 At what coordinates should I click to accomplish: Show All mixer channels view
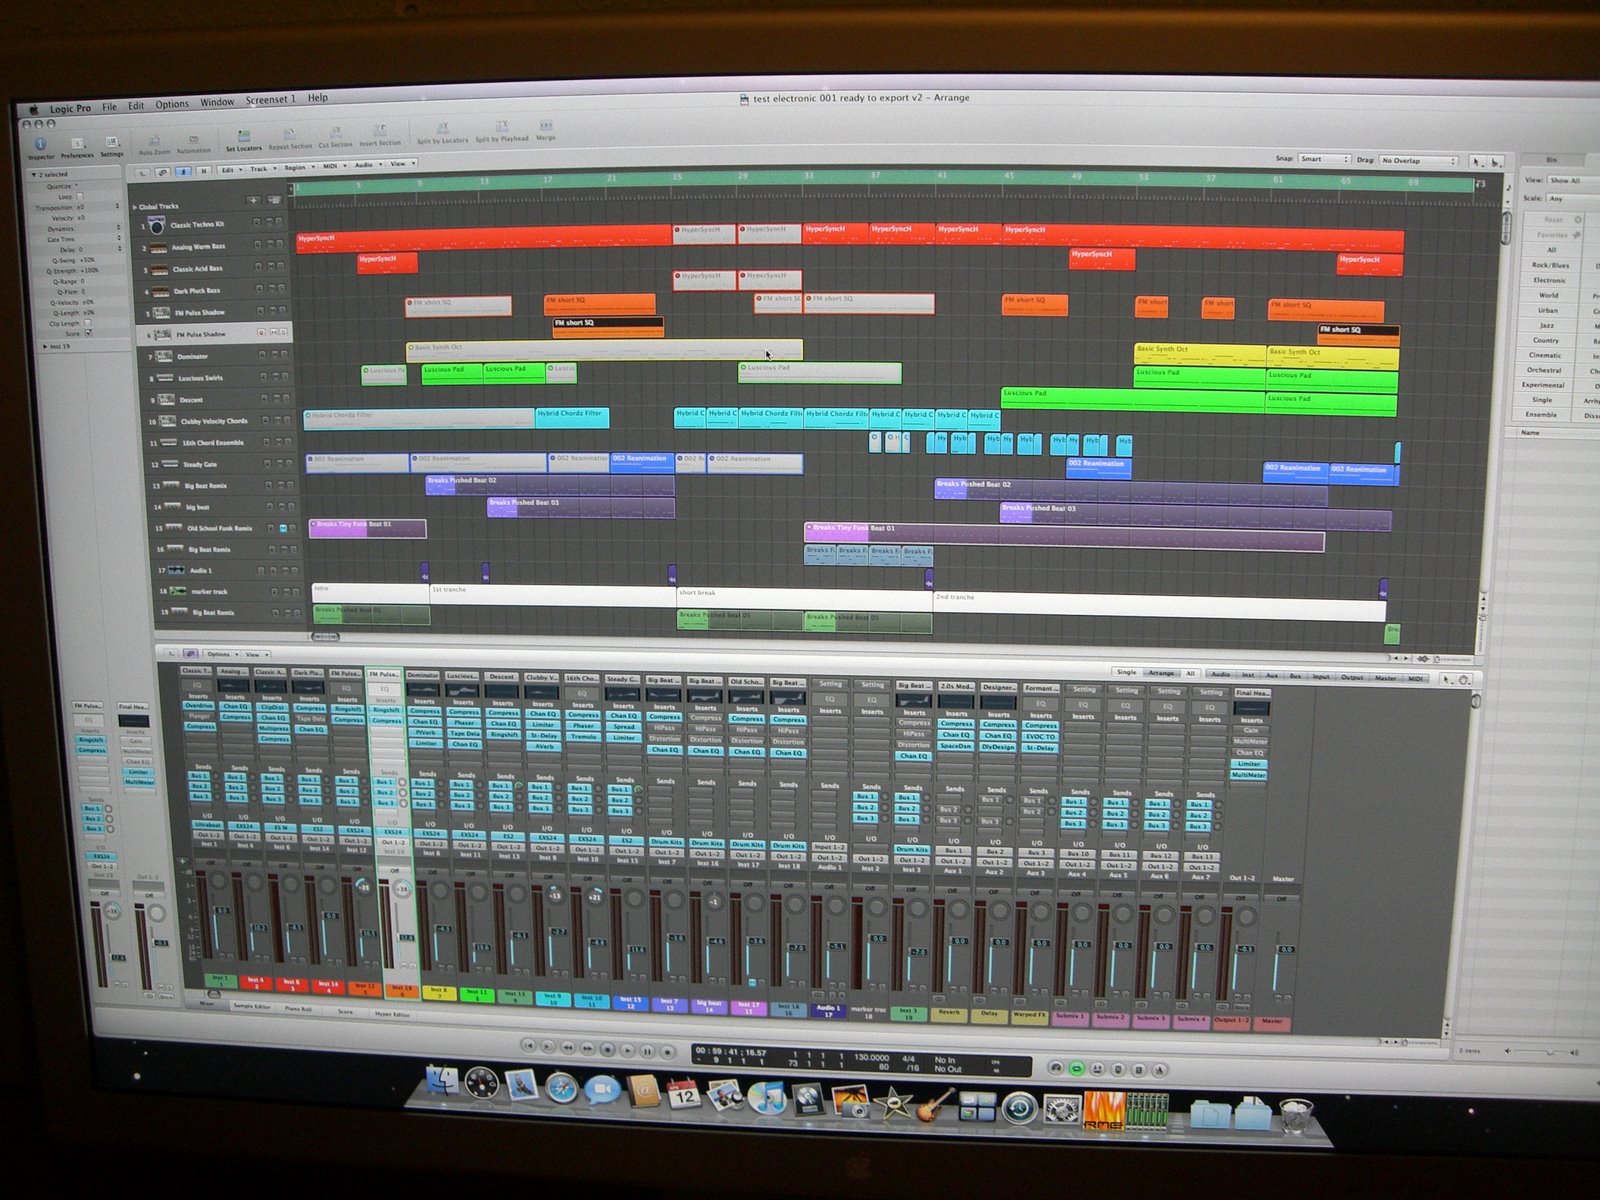click(1190, 674)
